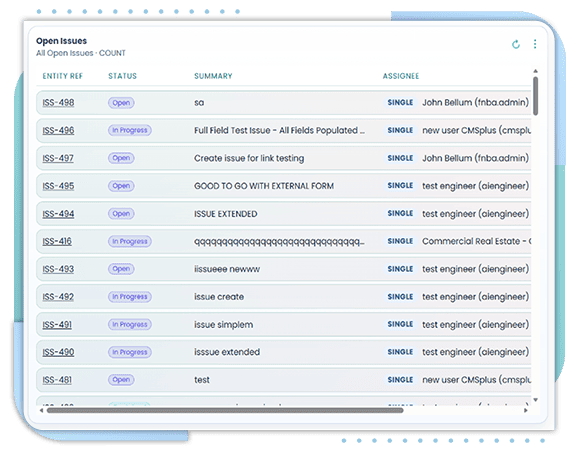The image size is (580, 450).
Task: Click SINGLE tag in ISS-498 row
Action: pyautogui.click(x=400, y=102)
